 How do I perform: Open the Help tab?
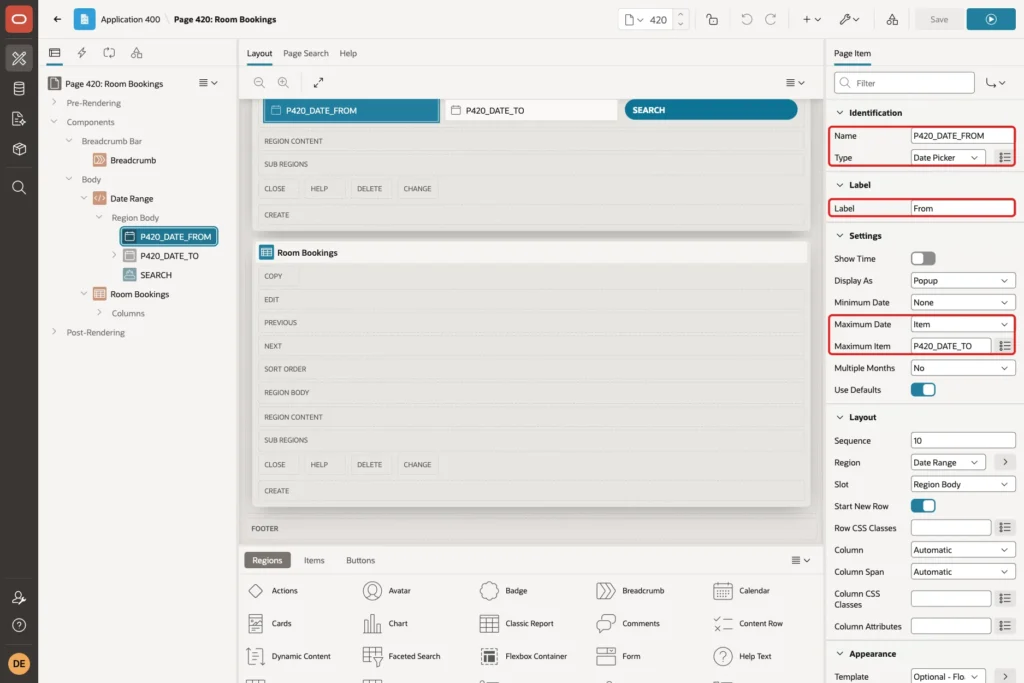click(x=348, y=54)
